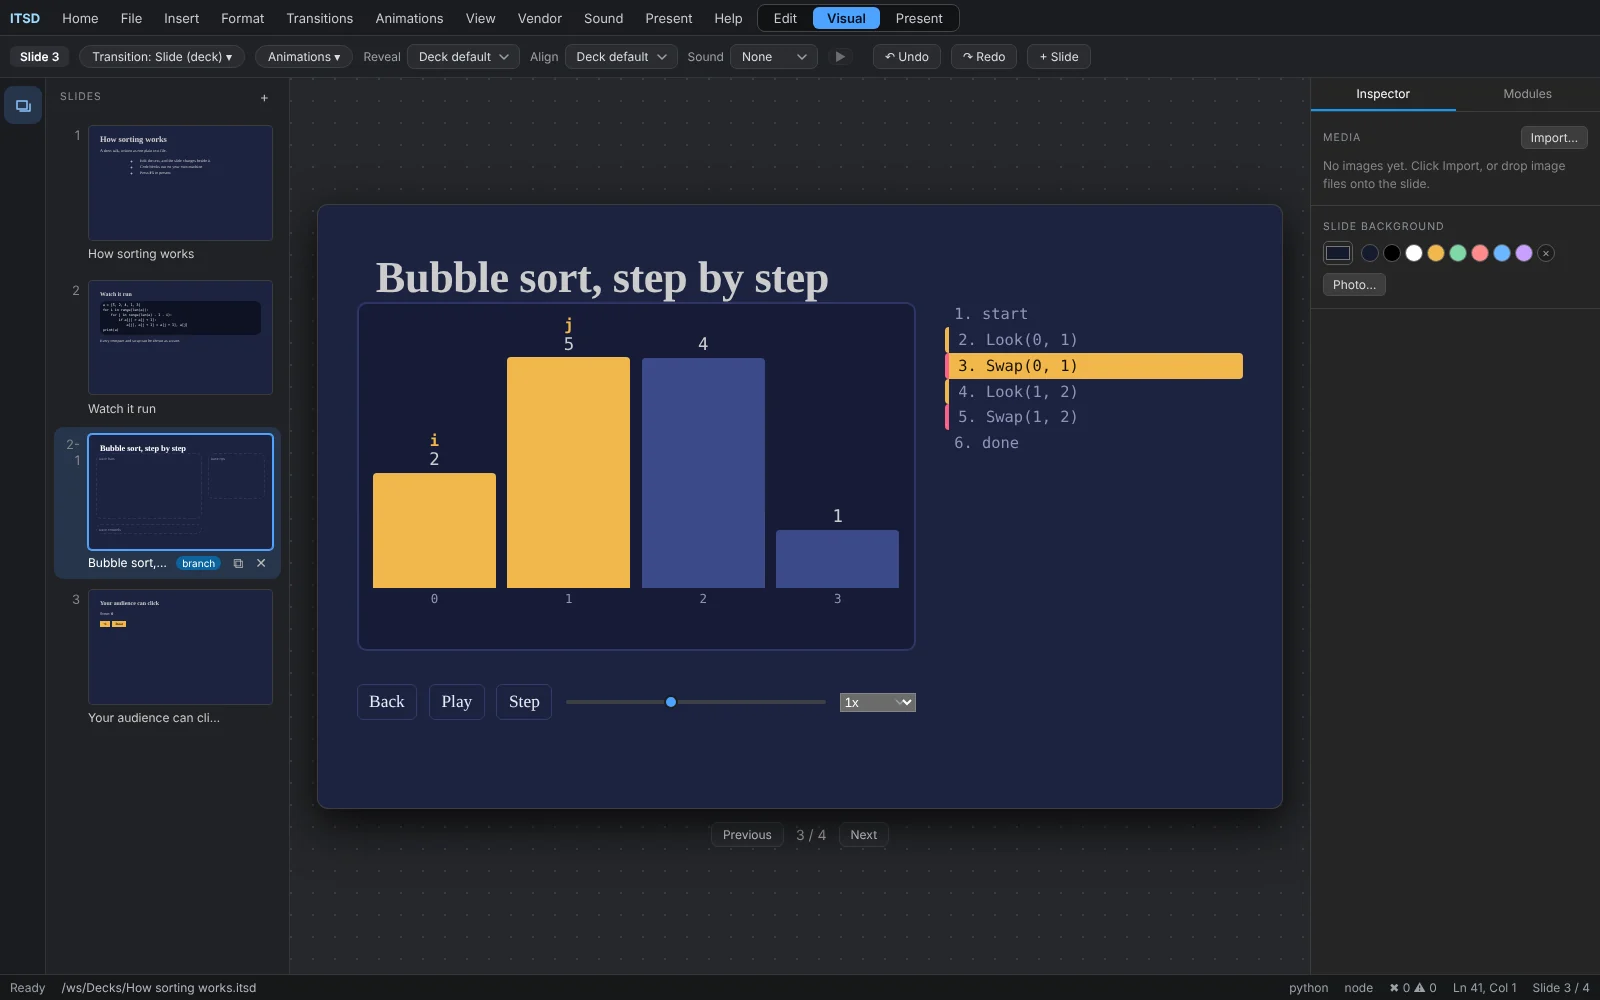
Task: Open the Animations dropdown
Action: tap(304, 57)
